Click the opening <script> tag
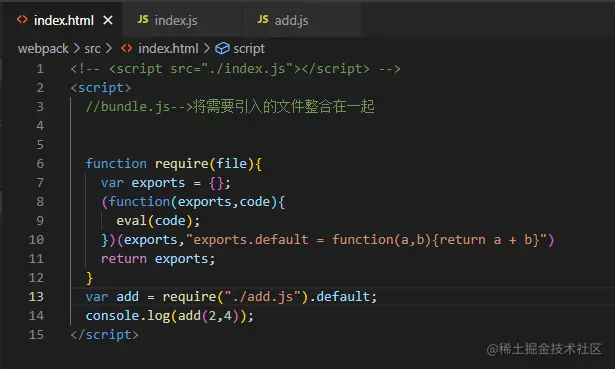The image size is (615, 369). point(101,88)
